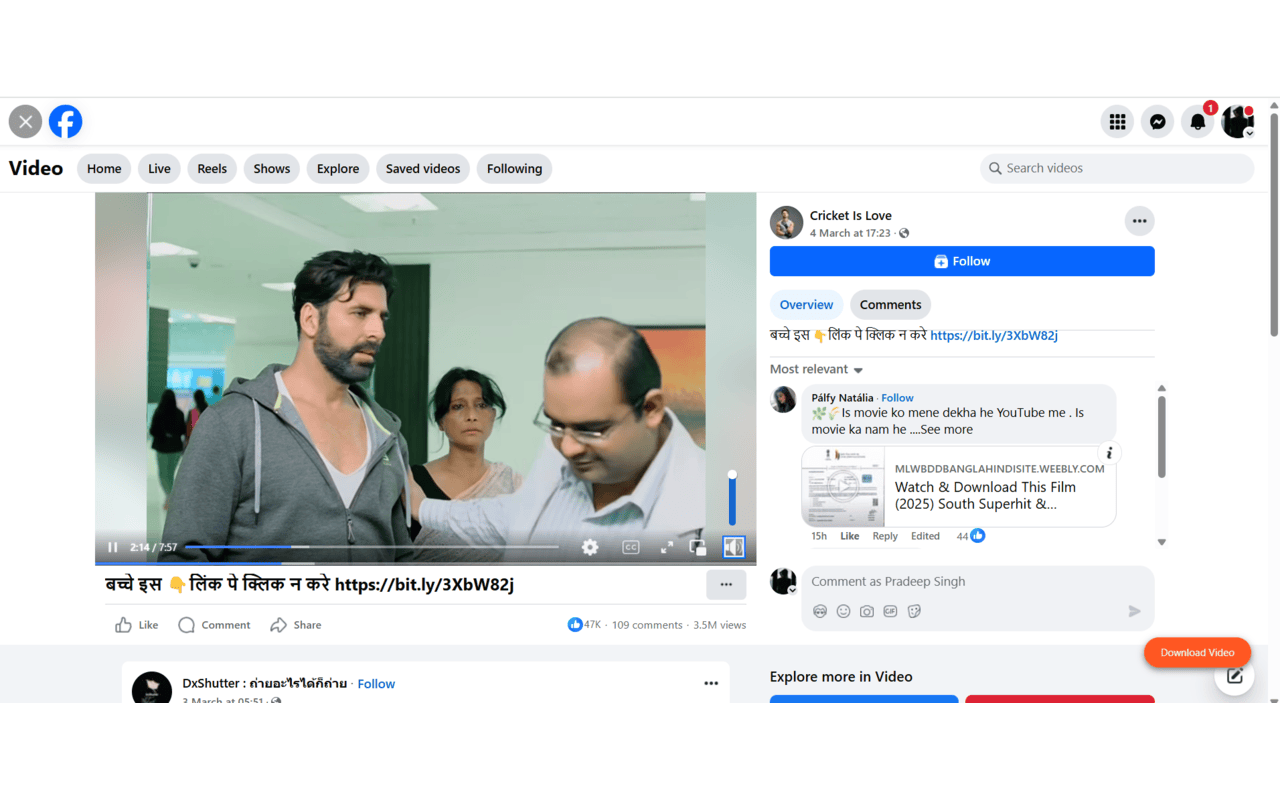Open the Facebook menu grid icon
Image resolution: width=1280 pixels, height=800 pixels.
point(1117,121)
